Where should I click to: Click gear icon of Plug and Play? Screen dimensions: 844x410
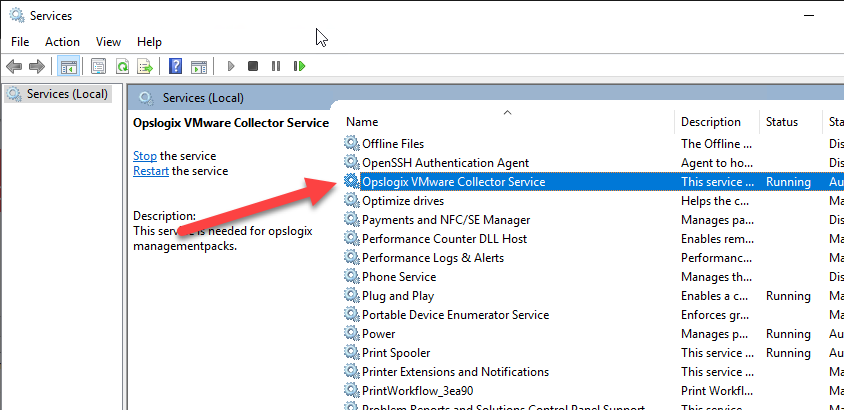pyautogui.click(x=351, y=295)
